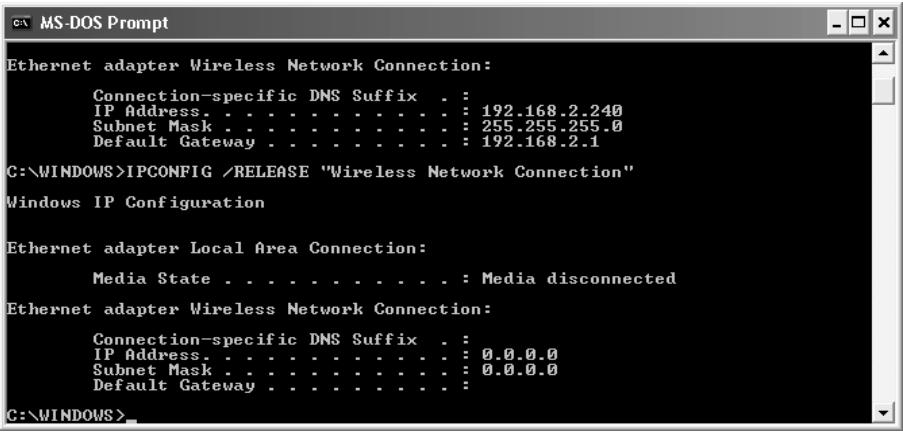903x435 pixels.
Task: Click the empty vertical scrollbar track
Action: tap(883, 254)
